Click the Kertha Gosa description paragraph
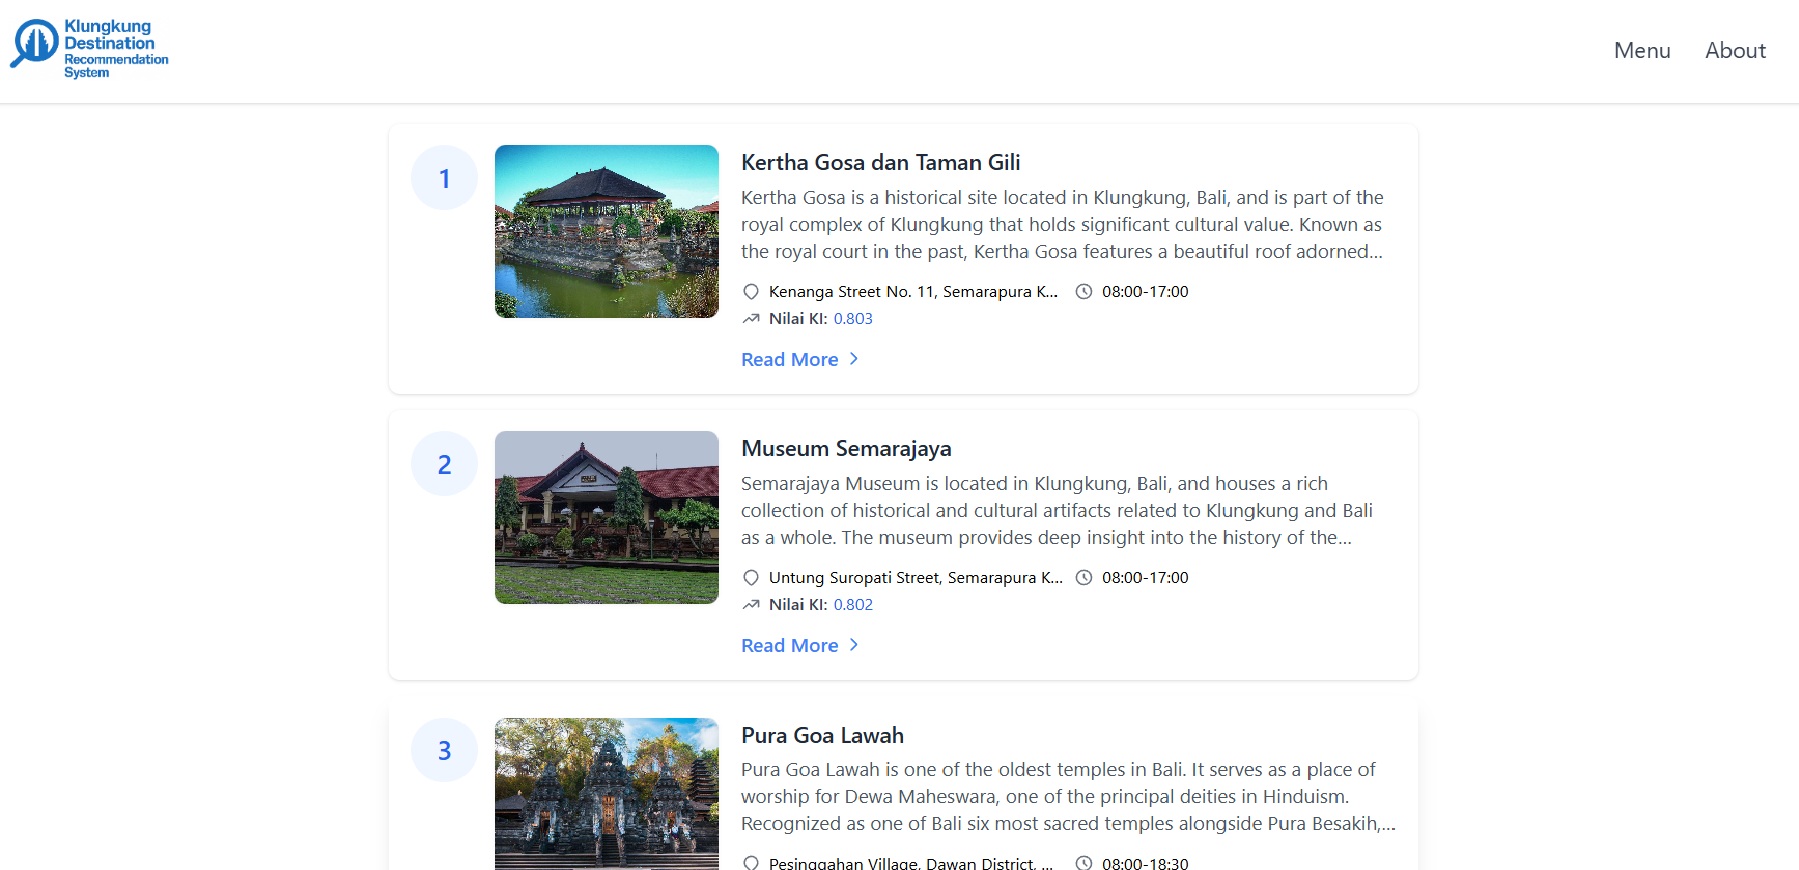Image resolution: width=1799 pixels, height=870 pixels. pos(1062,225)
